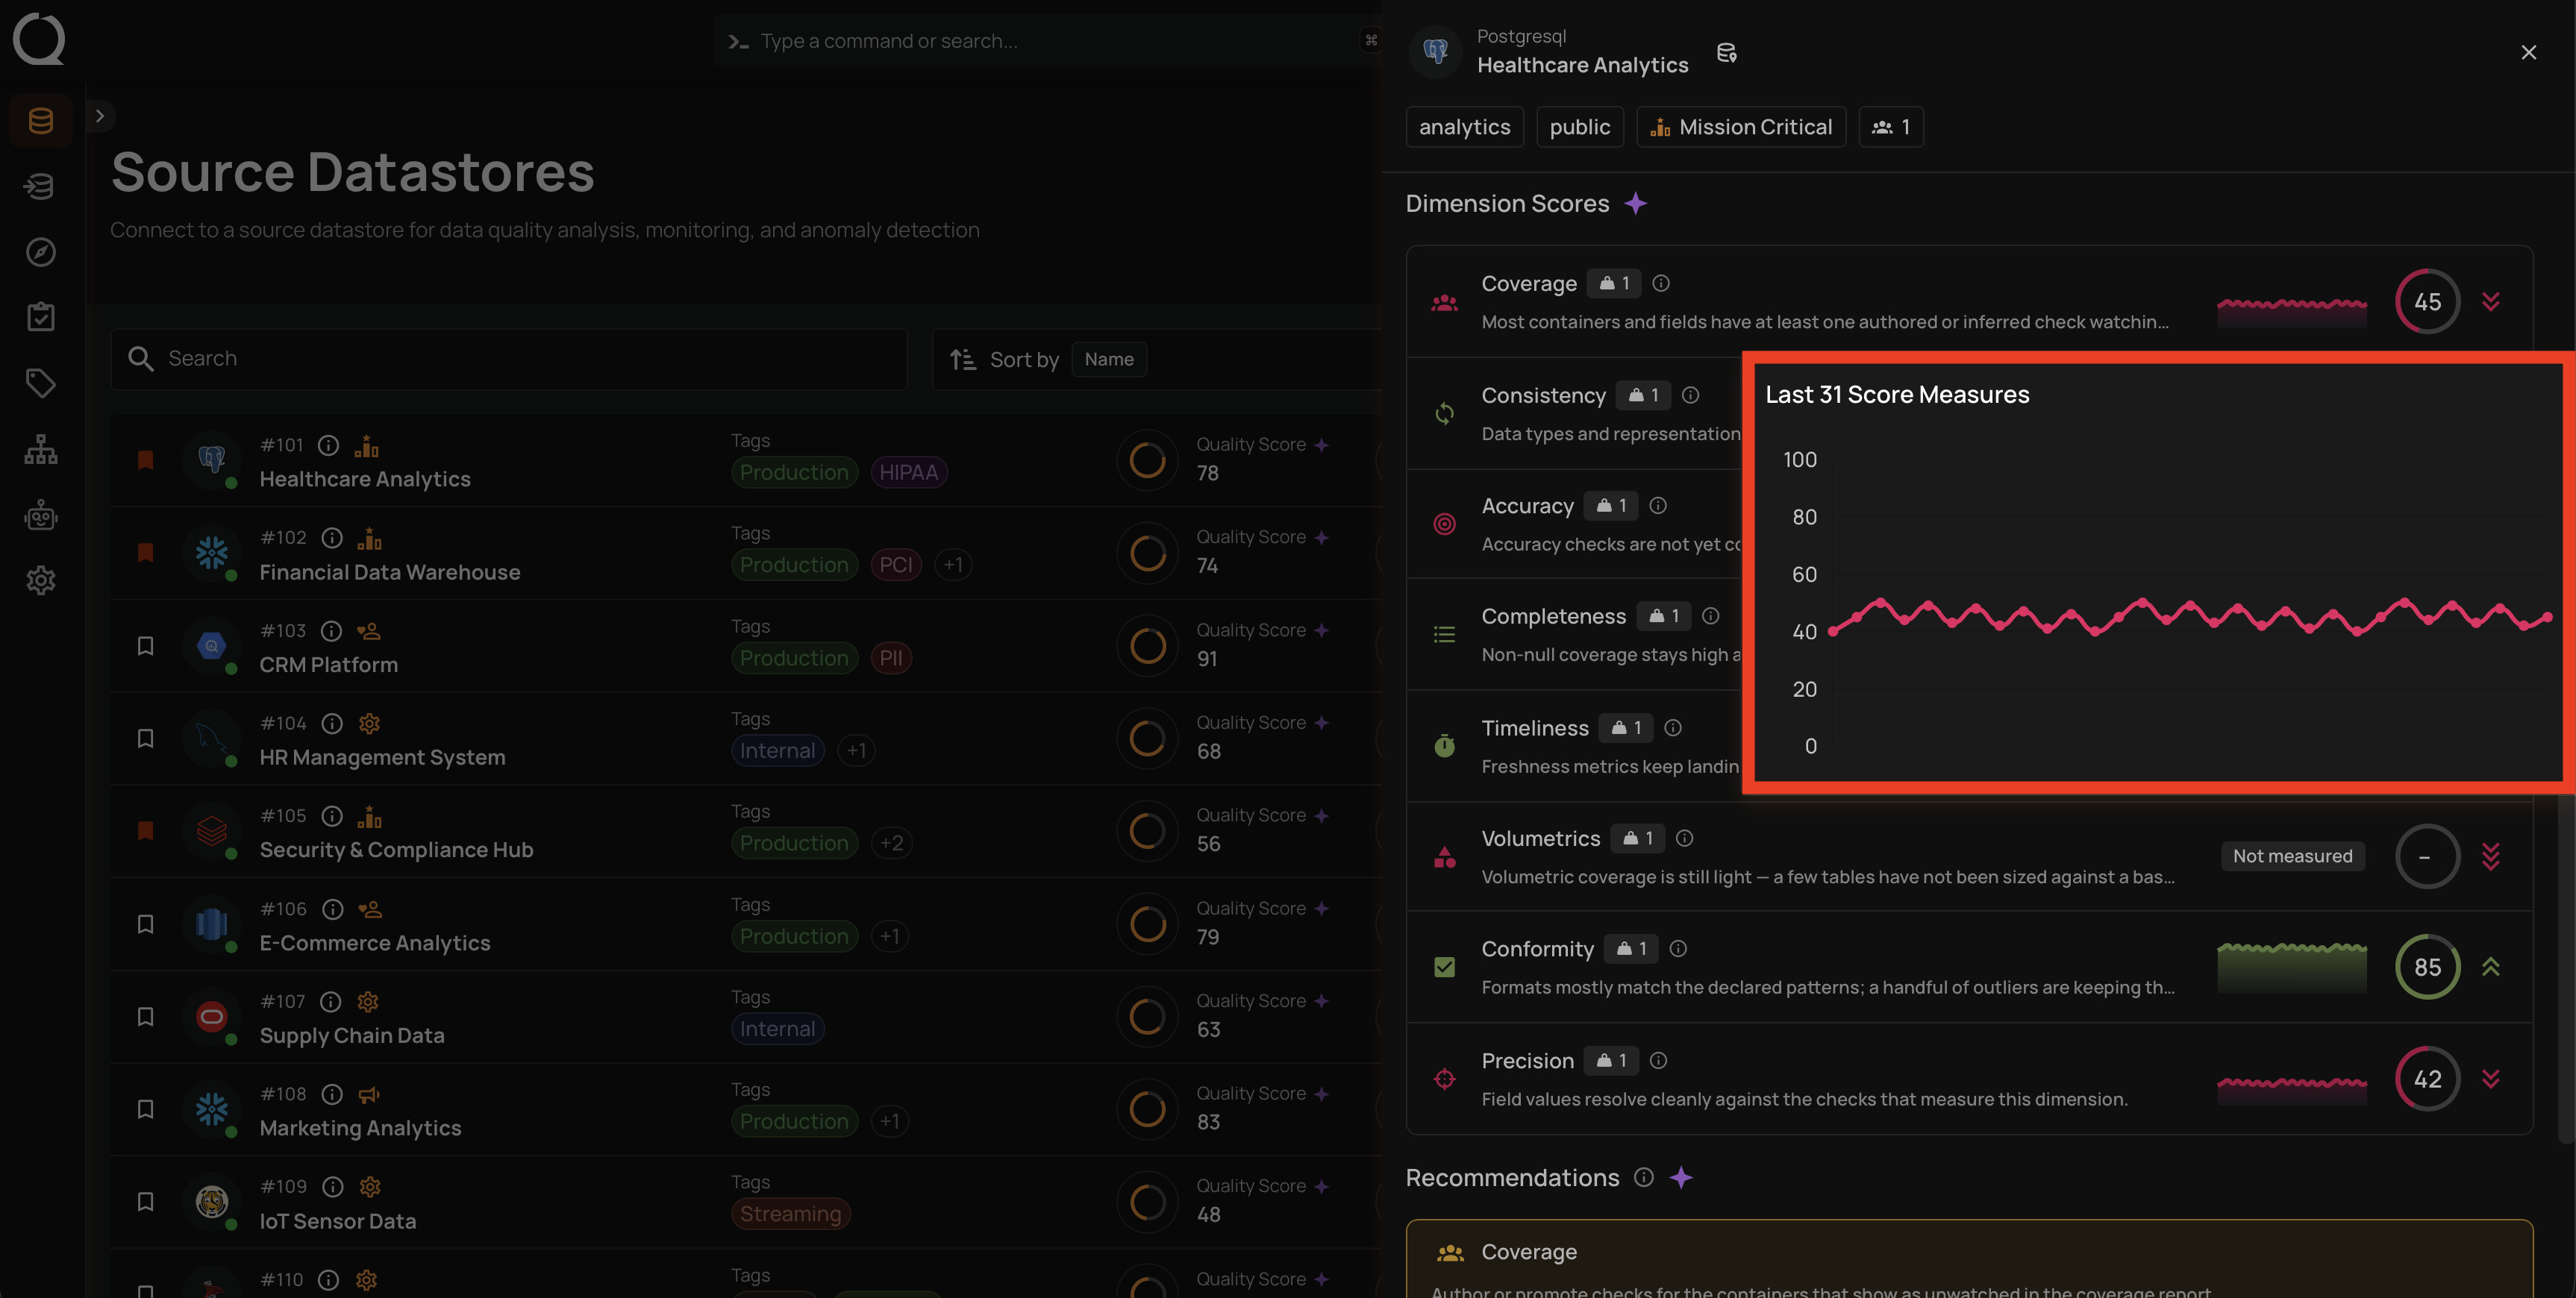This screenshot has width=2576, height=1298.
Task: Select the Mission Critical chip
Action: (1741, 127)
